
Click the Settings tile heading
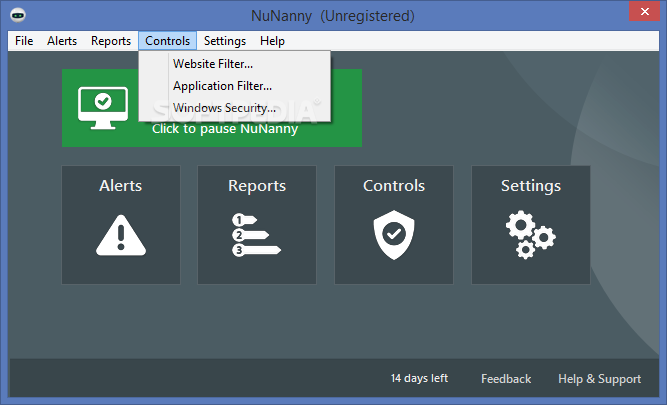coord(531,185)
